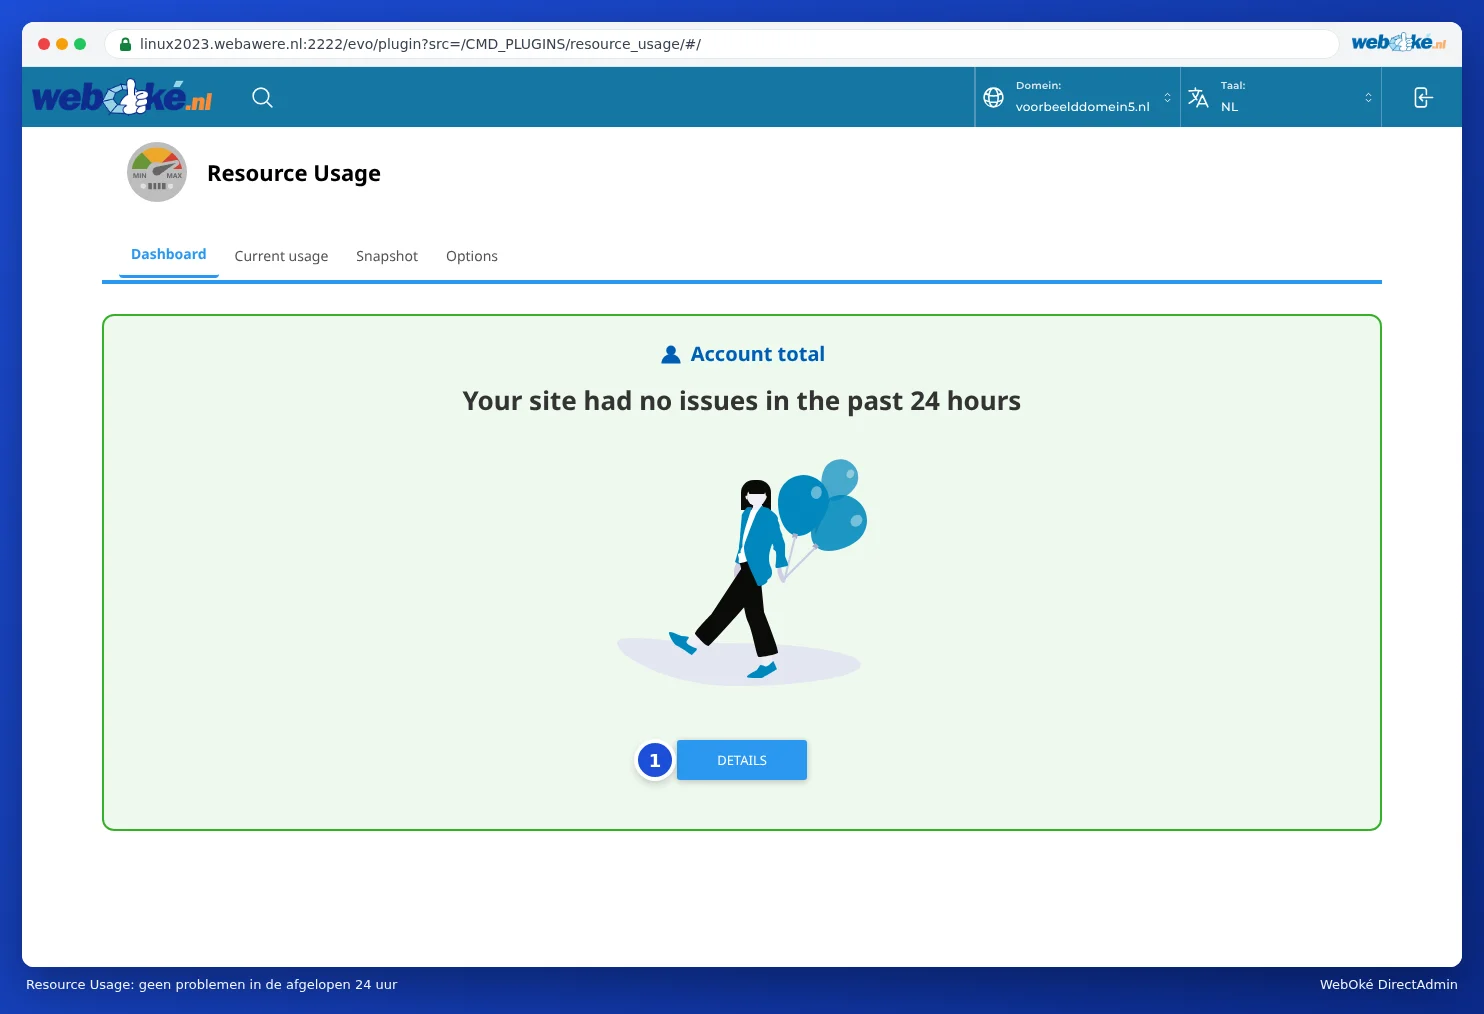Viewport: 1484px width, 1014px height.
Task: Click the red close window button
Action: point(44,44)
